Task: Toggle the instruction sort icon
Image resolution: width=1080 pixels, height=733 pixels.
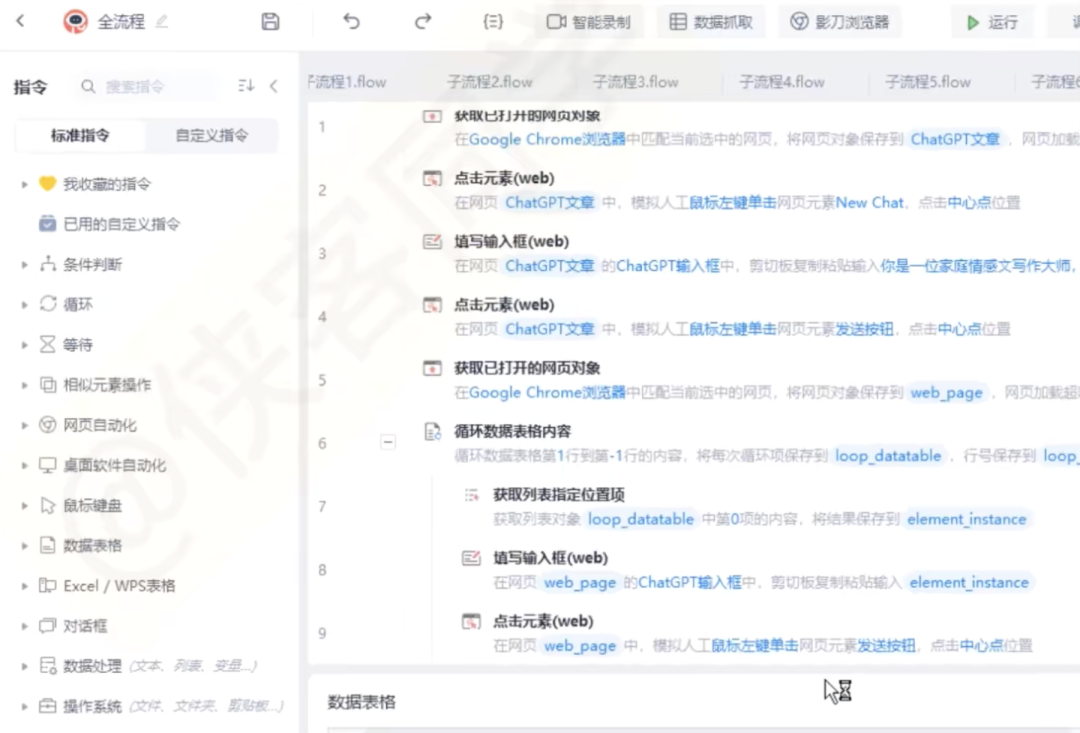Action: 246,86
